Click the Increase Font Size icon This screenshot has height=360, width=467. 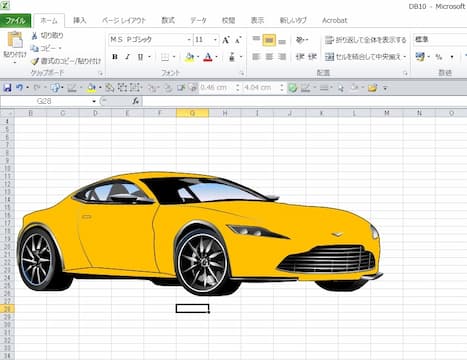[226, 40]
